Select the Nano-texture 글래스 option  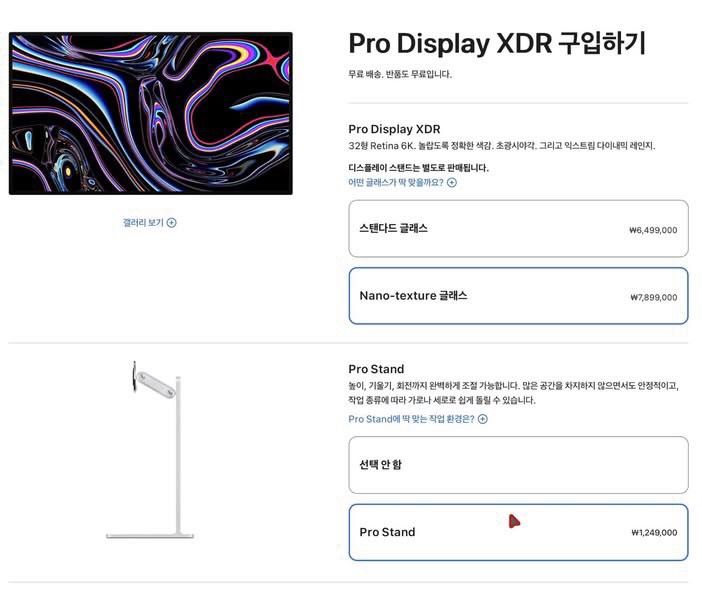point(518,296)
